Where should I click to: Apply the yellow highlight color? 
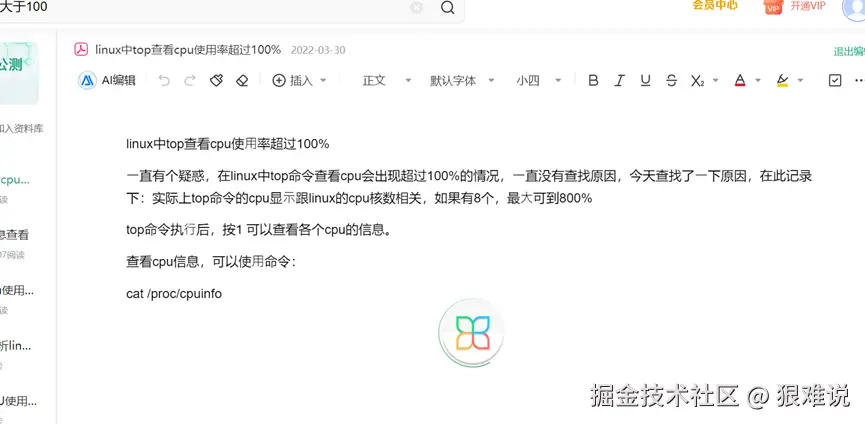[782, 80]
